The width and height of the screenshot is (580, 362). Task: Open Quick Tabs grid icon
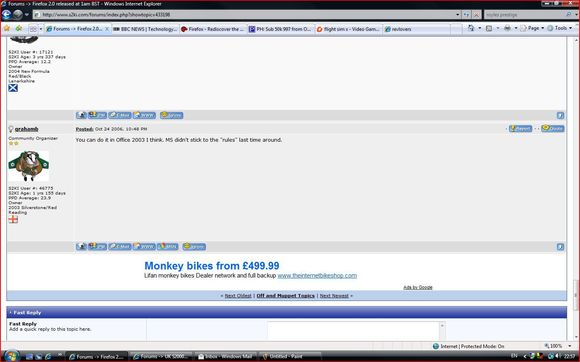tap(33, 29)
